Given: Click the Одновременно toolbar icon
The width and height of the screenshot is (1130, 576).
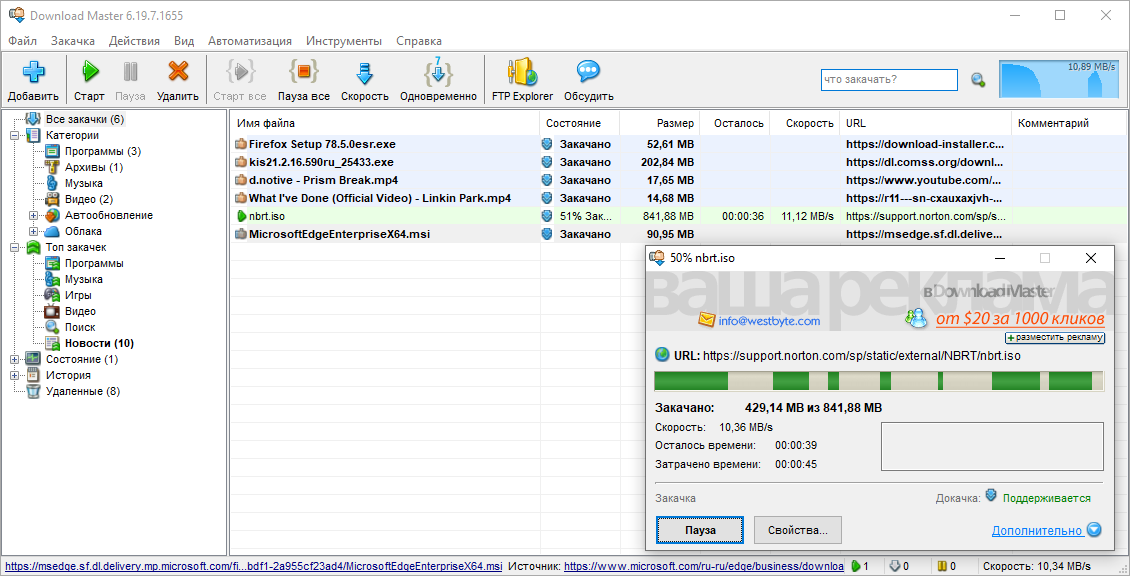Looking at the screenshot, I should coord(438,71).
